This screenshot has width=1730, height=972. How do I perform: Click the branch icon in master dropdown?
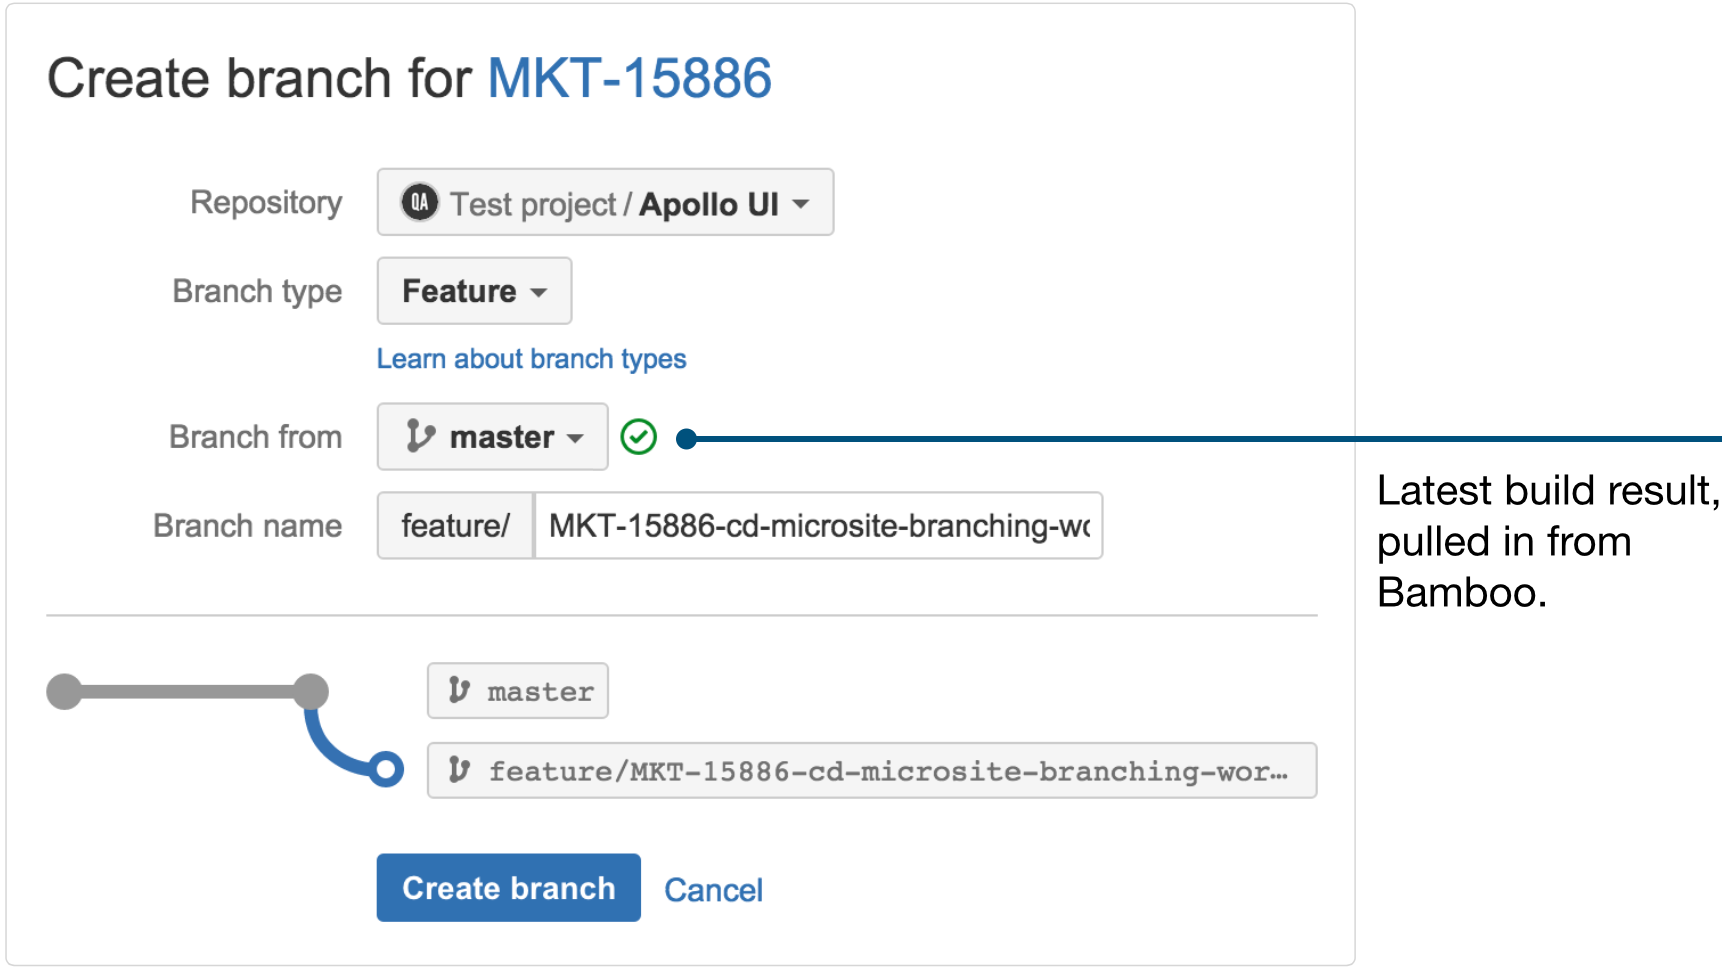tap(420, 437)
